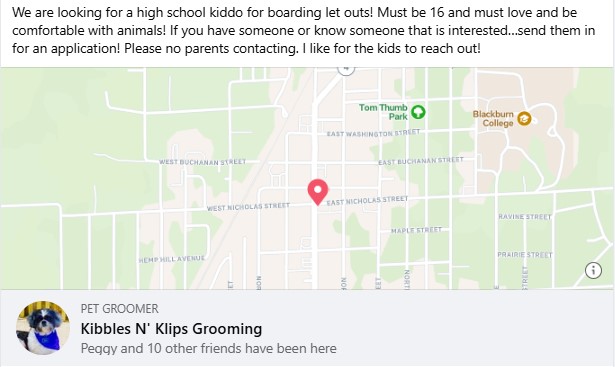615x367 pixels.
Task: Open the map info icon
Action: pyautogui.click(x=593, y=270)
